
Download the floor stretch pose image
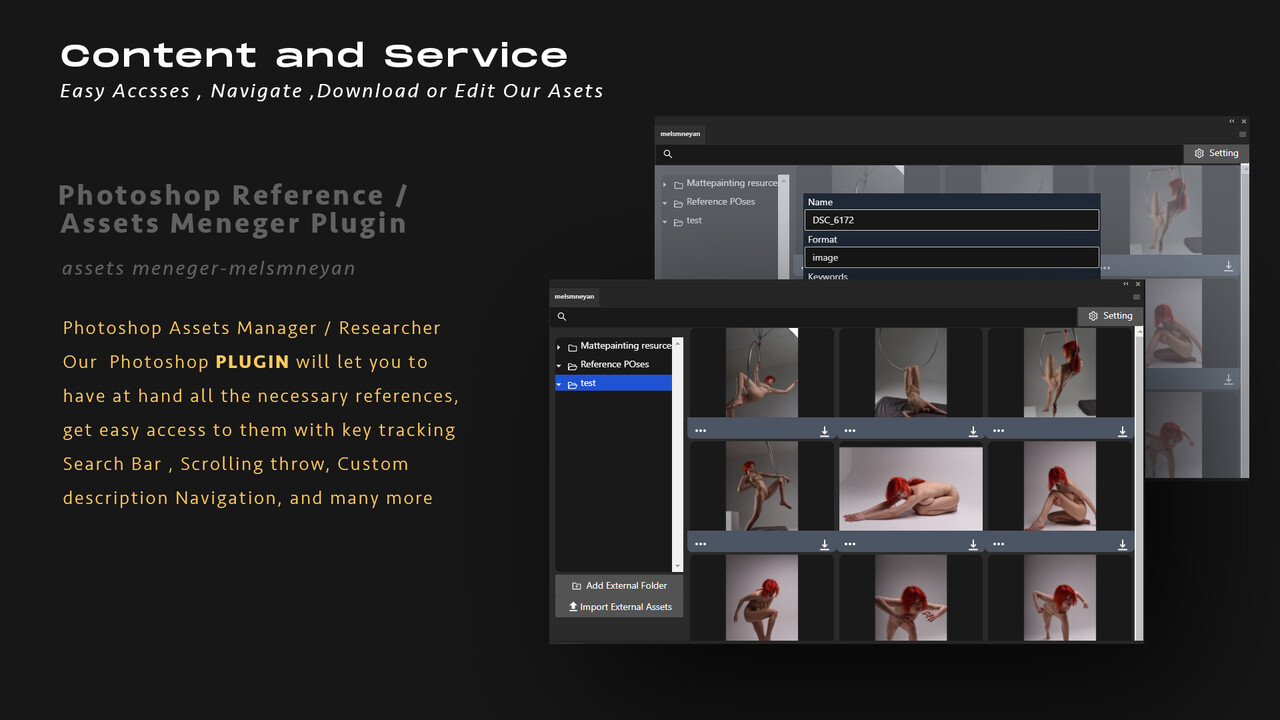tap(973, 544)
